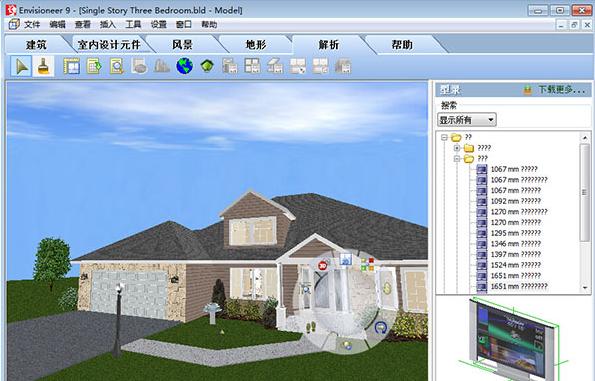Open the 工具 menu

point(133,25)
